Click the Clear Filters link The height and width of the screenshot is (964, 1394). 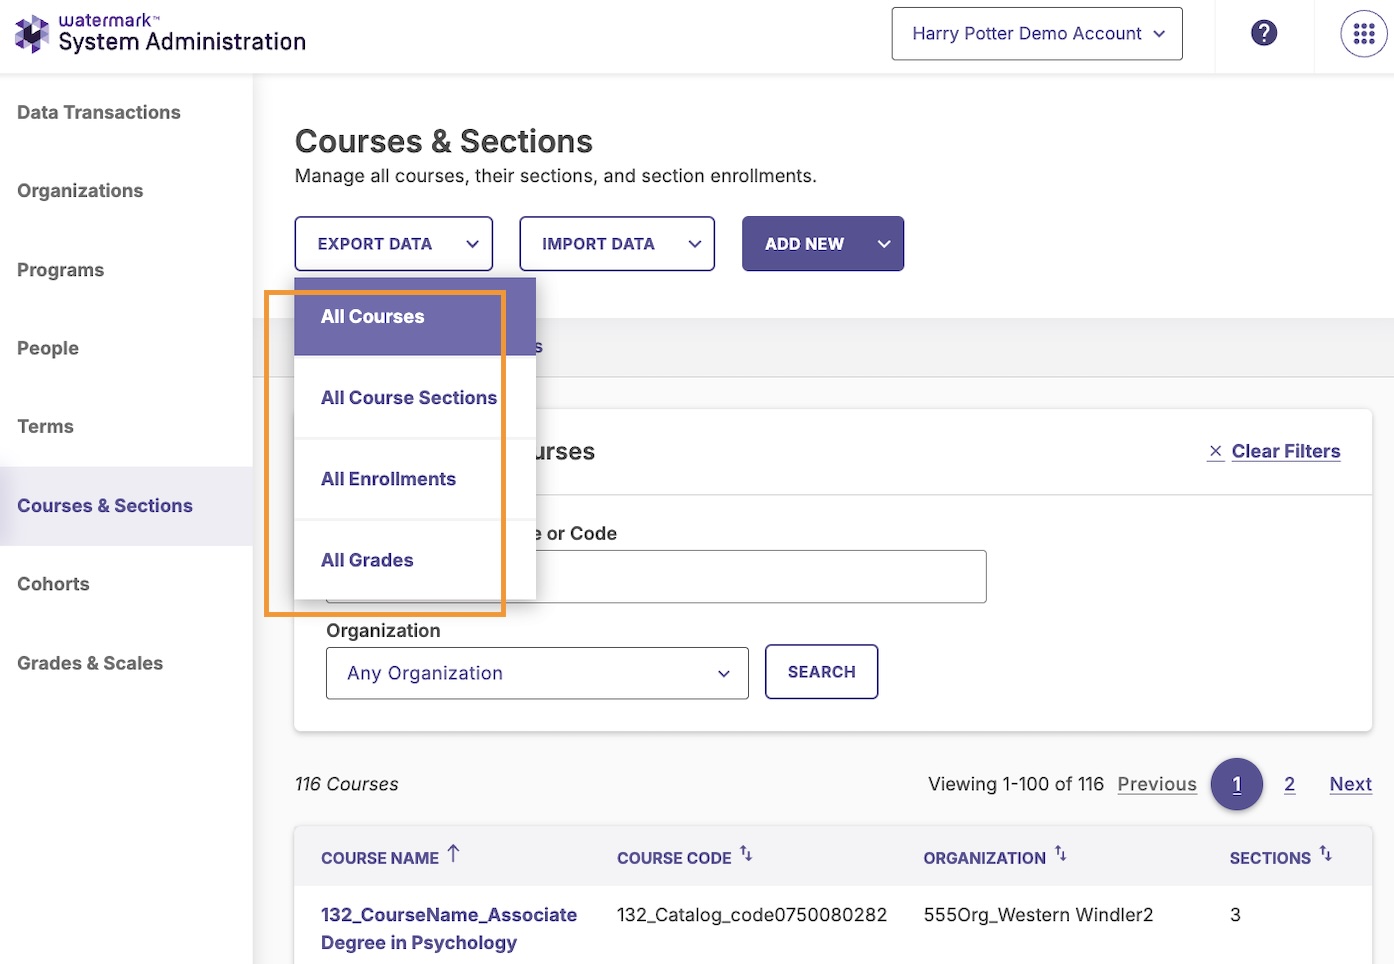[x=1286, y=451]
